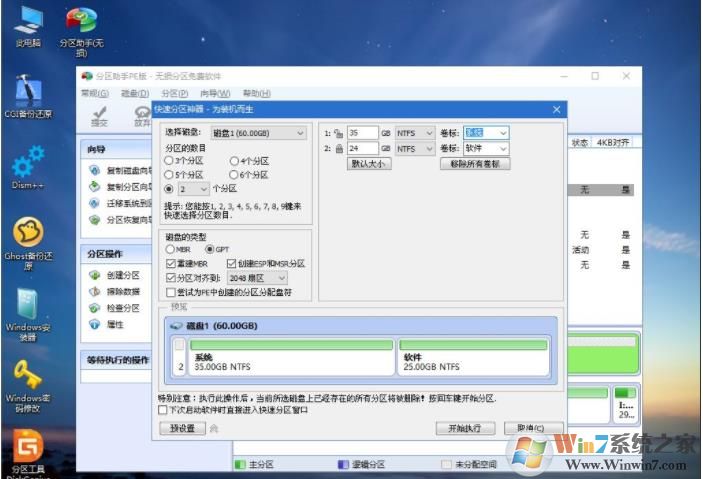Open the 2048 扇区 alignment dropdown

pyautogui.click(x=257, y=278)
